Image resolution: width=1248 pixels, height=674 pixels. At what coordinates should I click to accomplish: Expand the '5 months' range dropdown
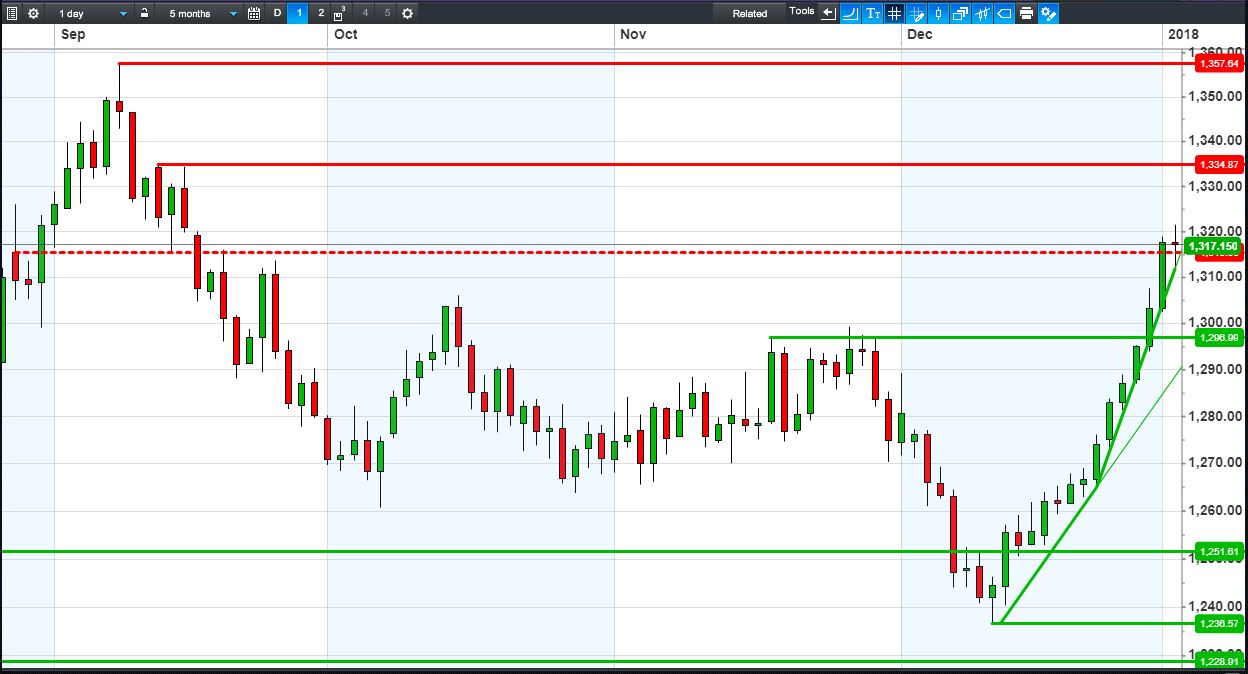(204, 13)
